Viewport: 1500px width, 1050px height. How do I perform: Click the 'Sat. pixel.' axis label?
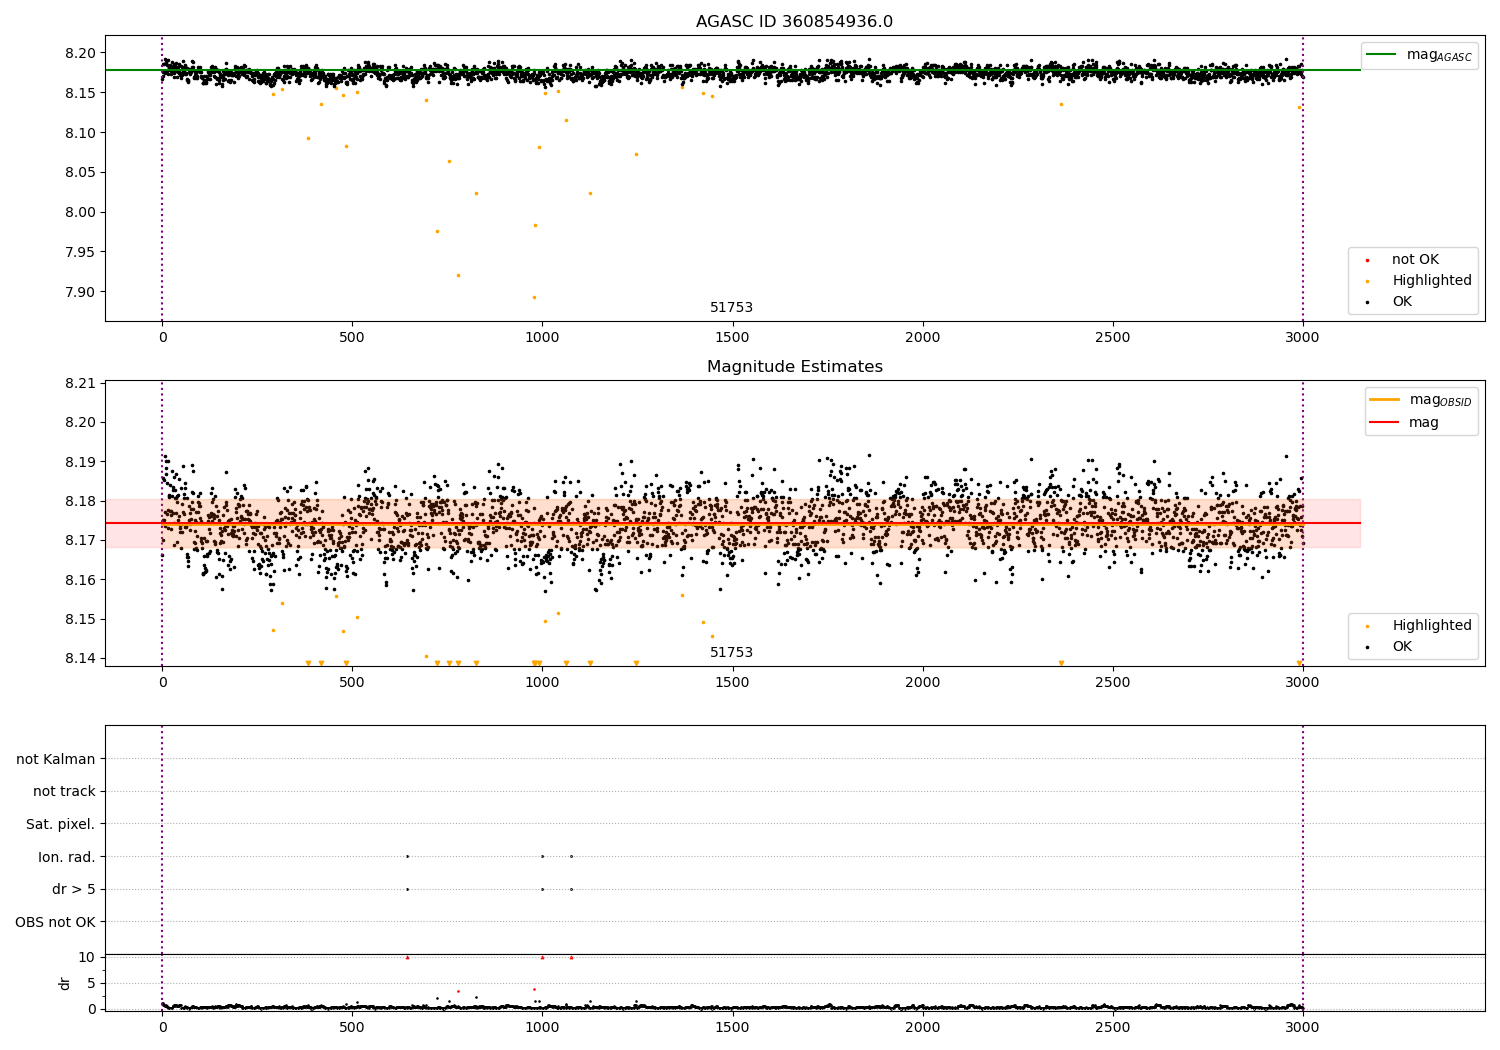[x=61, y=825]
